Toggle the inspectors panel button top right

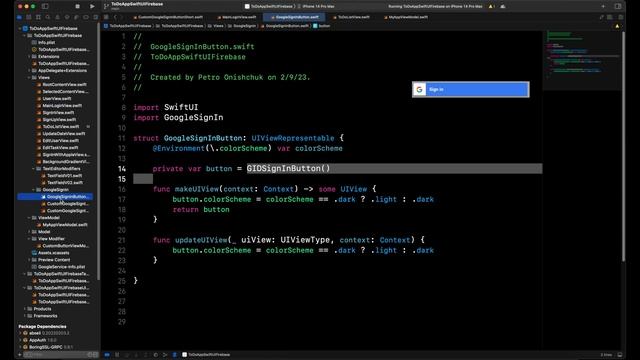[x=618, y=7]
